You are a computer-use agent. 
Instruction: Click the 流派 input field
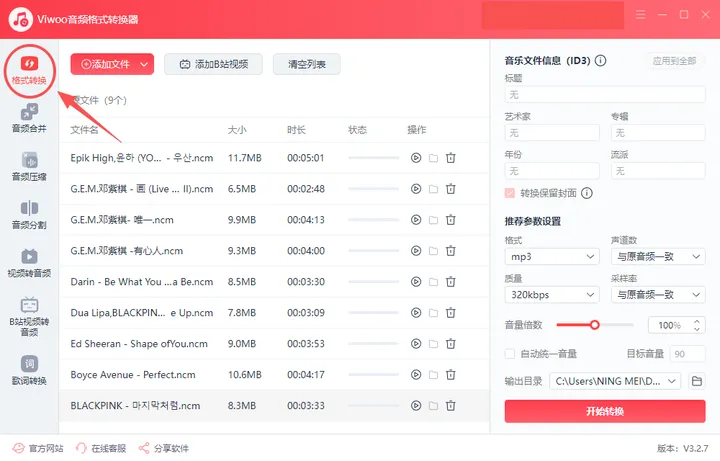658,171
